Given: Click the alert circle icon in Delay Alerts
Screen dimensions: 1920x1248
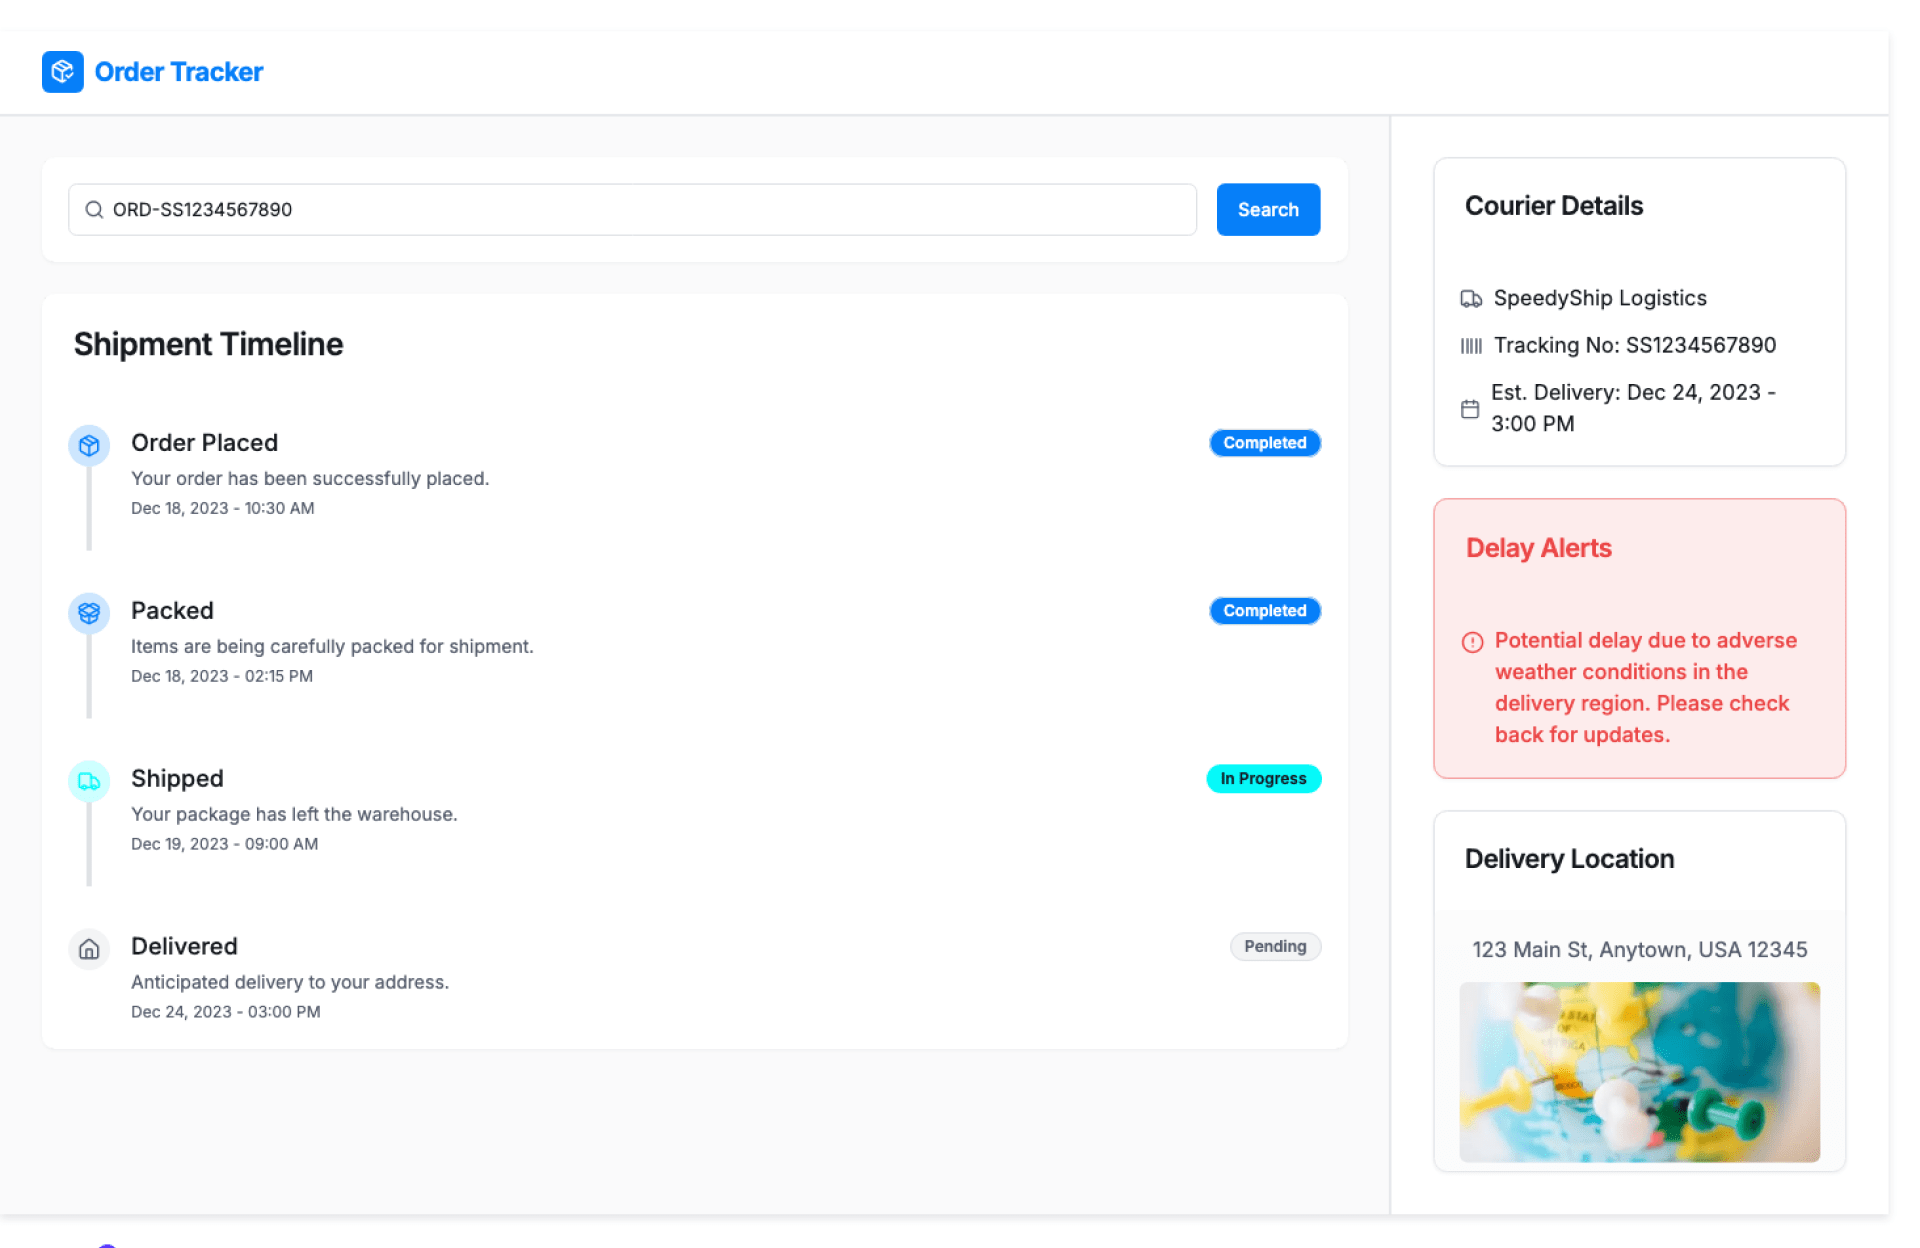Looking at the screenshot, I should [1472, 642].
